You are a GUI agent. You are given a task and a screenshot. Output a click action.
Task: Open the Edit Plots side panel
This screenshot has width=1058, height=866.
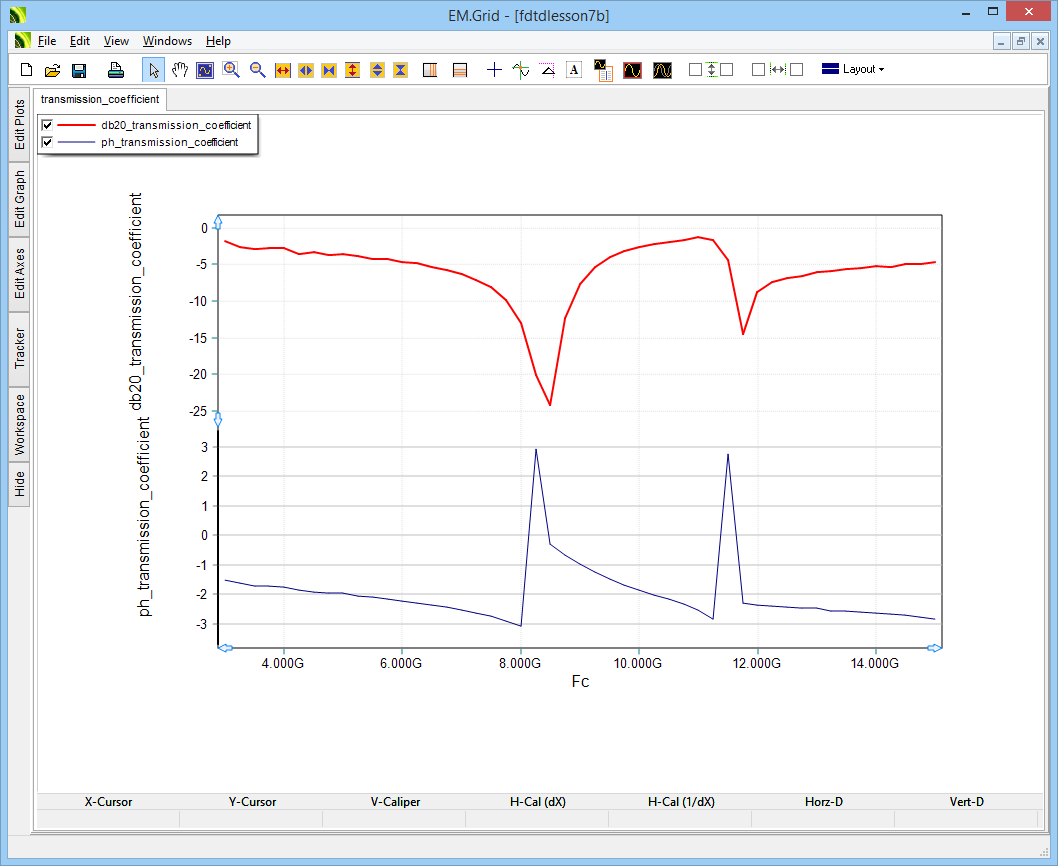coord(20,125)
